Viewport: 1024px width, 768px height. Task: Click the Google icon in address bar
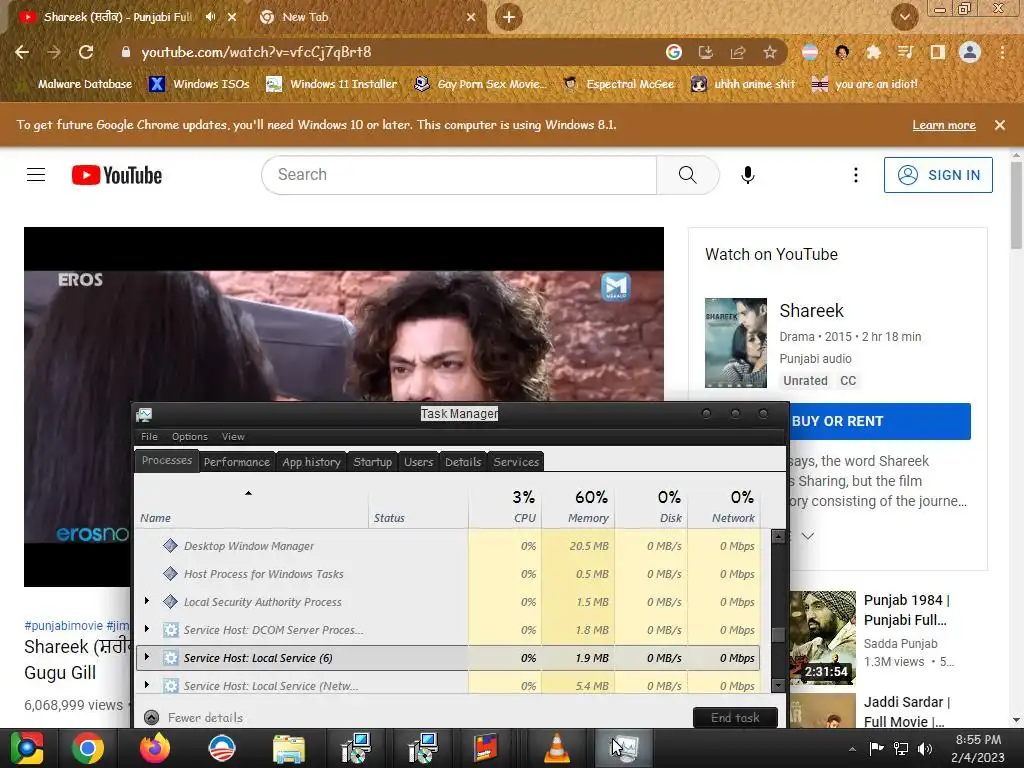point(674,52)
